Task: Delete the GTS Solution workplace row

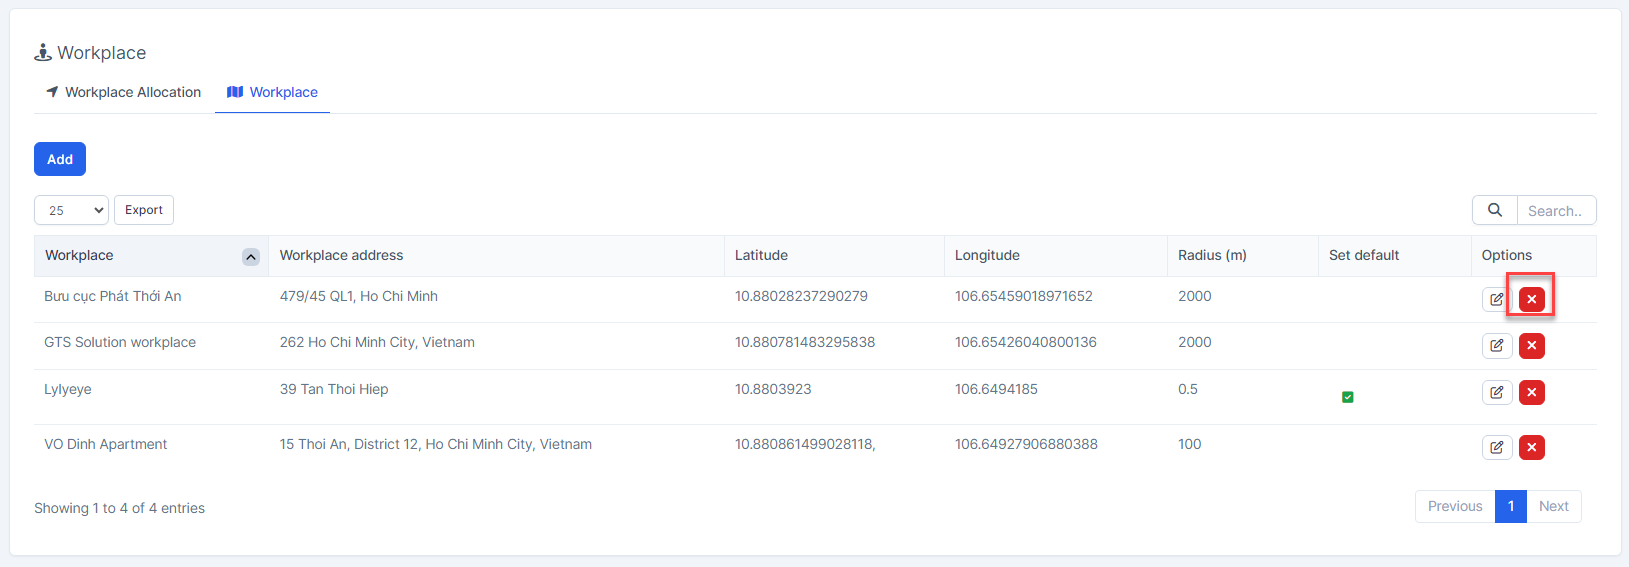Action: 1531,346
